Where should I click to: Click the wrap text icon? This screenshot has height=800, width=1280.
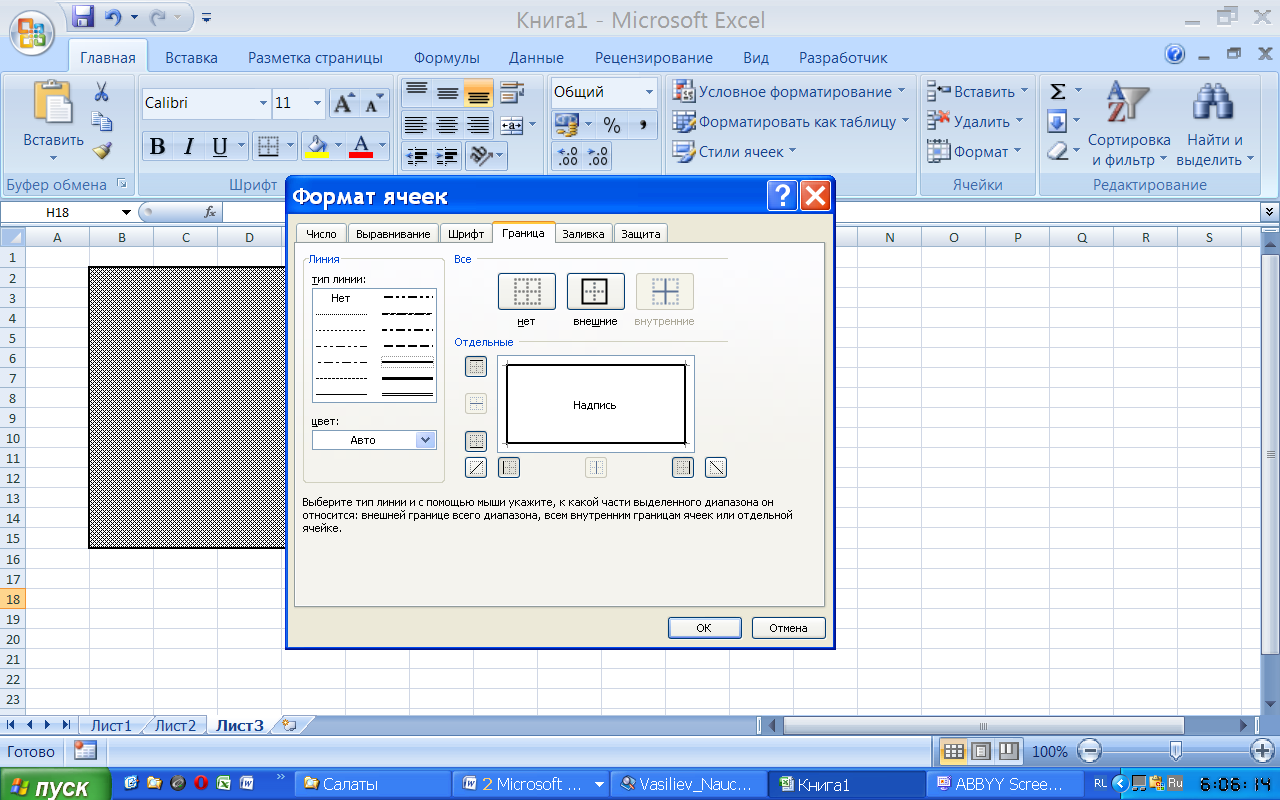512,93
